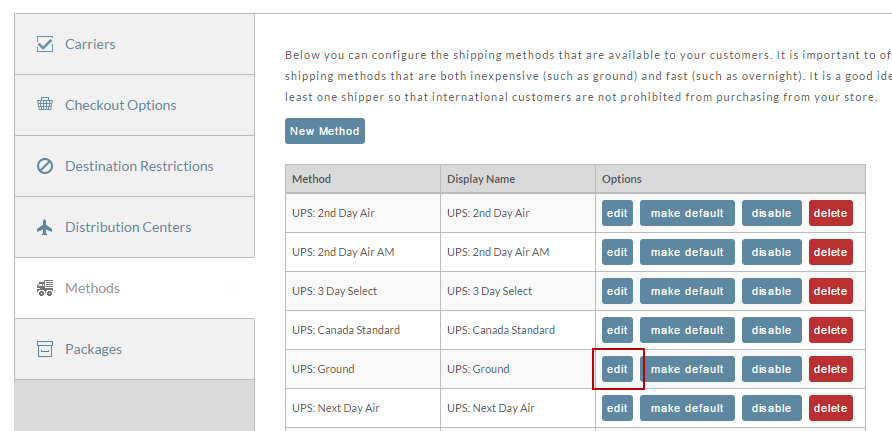Make UPS: 2nd Day Air default

coord(687,213)
